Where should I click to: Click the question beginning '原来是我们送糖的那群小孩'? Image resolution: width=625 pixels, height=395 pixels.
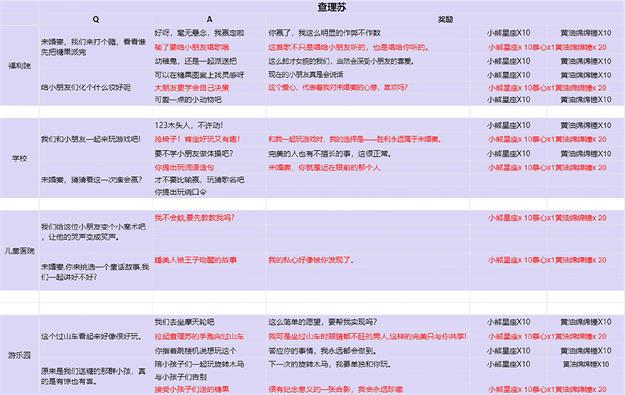[93, 376]
